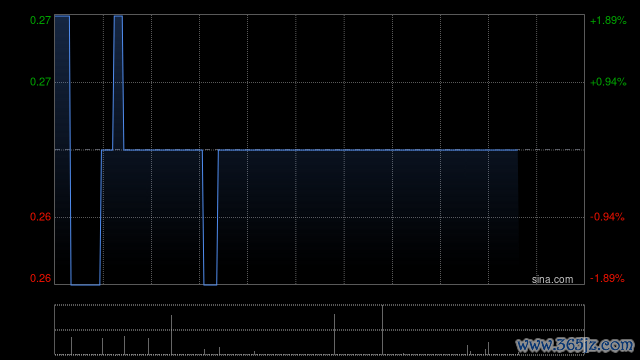This screenshot has height=360, width=640.
Task: Click the red -0.94% axis label
Action: tap(607, 217)
